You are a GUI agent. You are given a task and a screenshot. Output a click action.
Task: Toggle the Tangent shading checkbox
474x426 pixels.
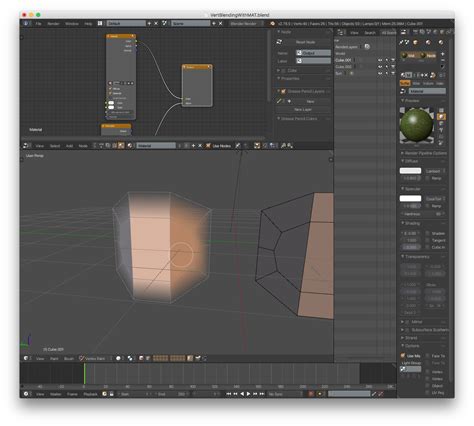click(427, 240)
